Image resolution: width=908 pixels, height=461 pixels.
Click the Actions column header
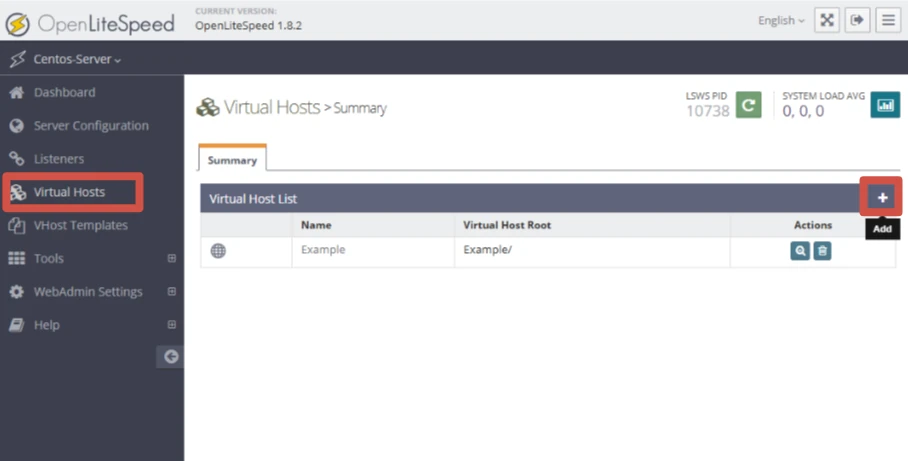812,225
